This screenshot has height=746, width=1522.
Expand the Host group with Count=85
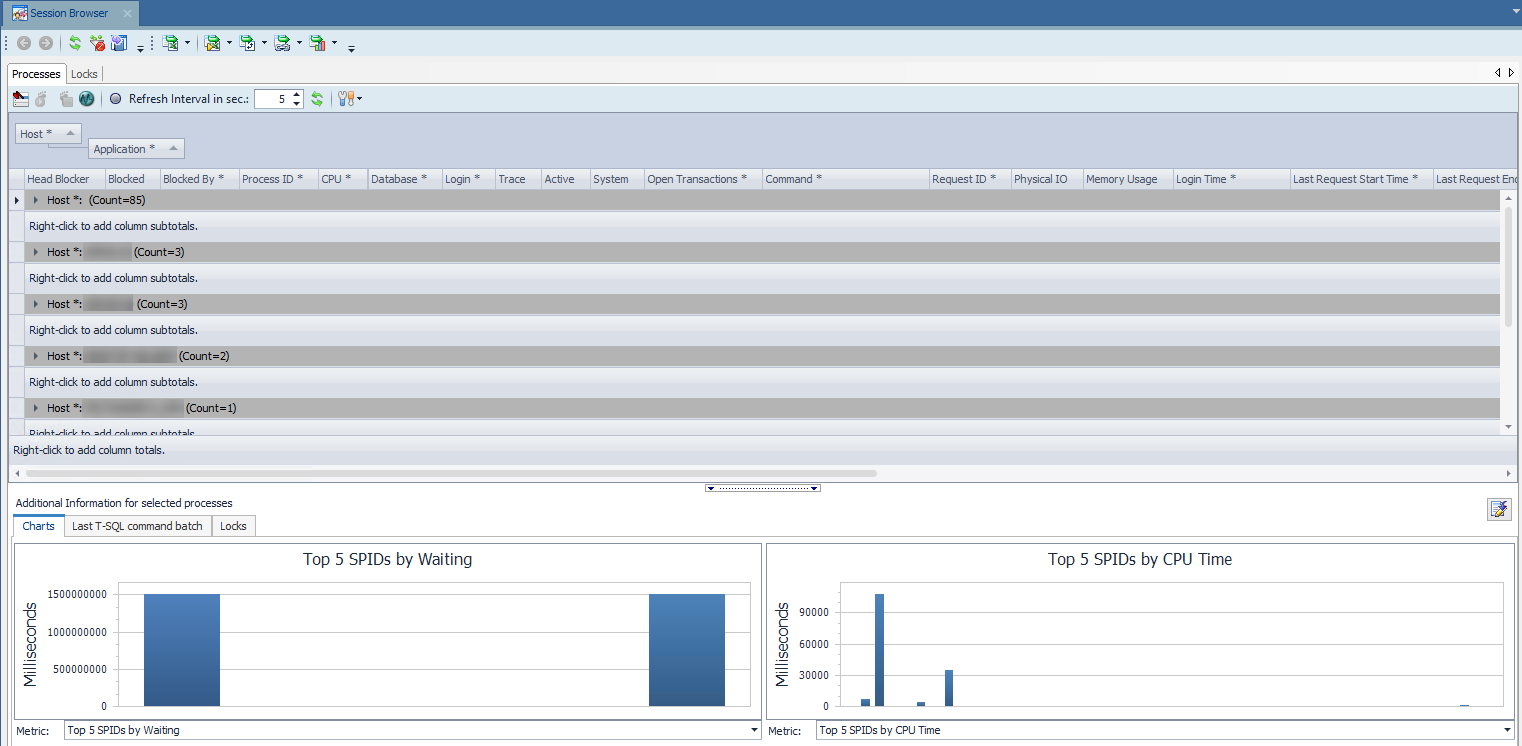36,200
